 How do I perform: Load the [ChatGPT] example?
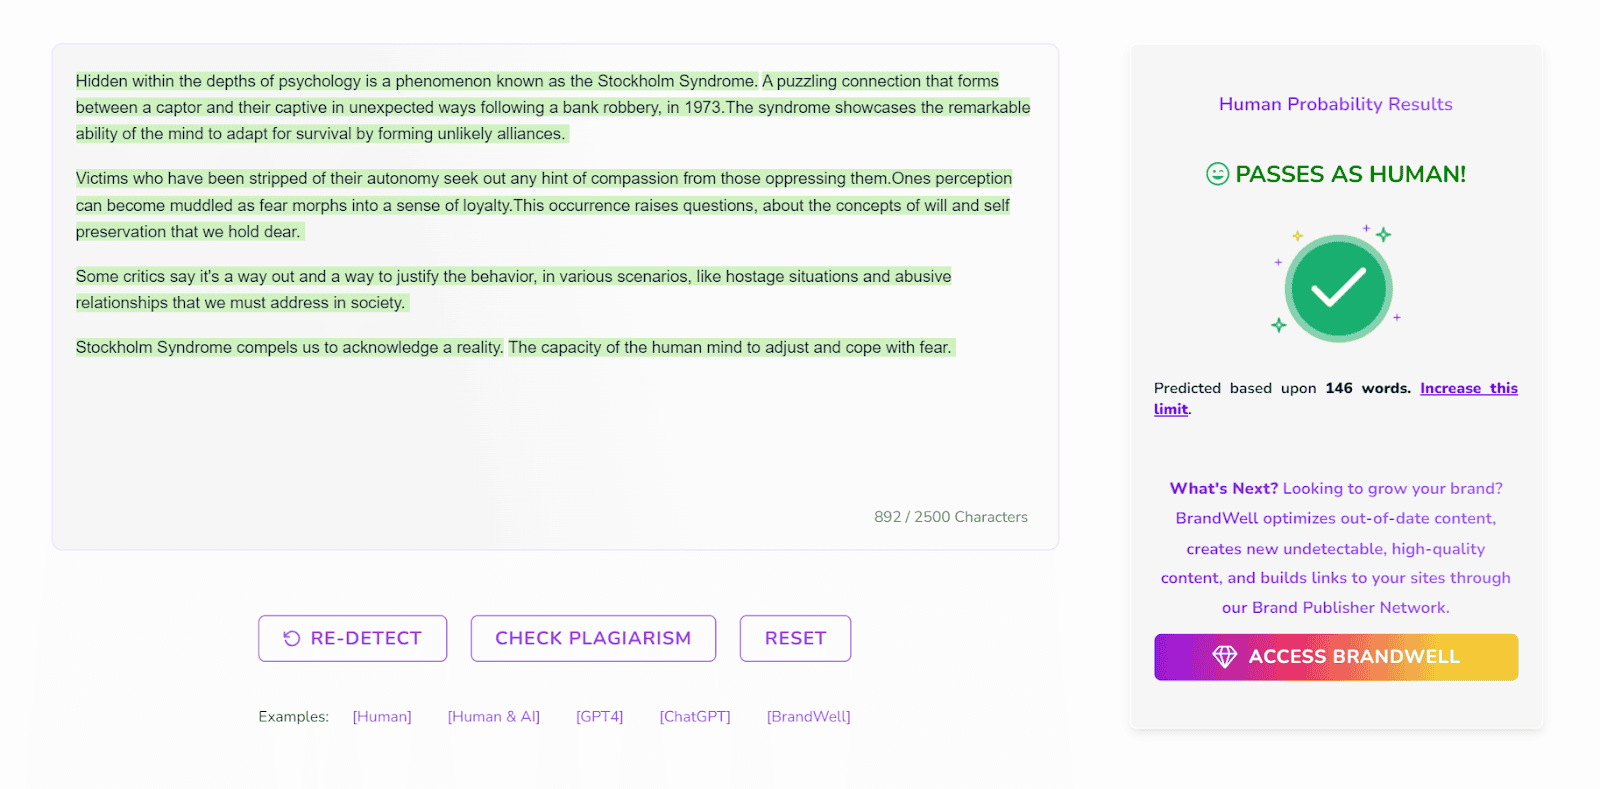[695, 716]
